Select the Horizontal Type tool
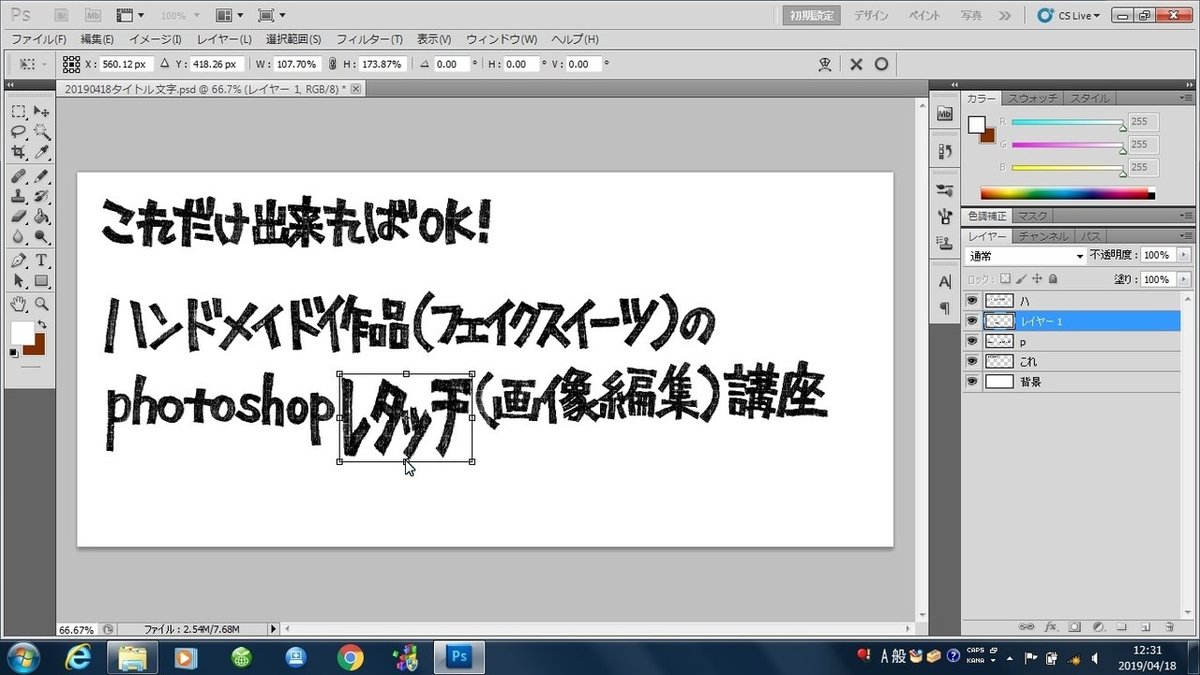This screenshot has height=675, width=1200. coord(42,261)
